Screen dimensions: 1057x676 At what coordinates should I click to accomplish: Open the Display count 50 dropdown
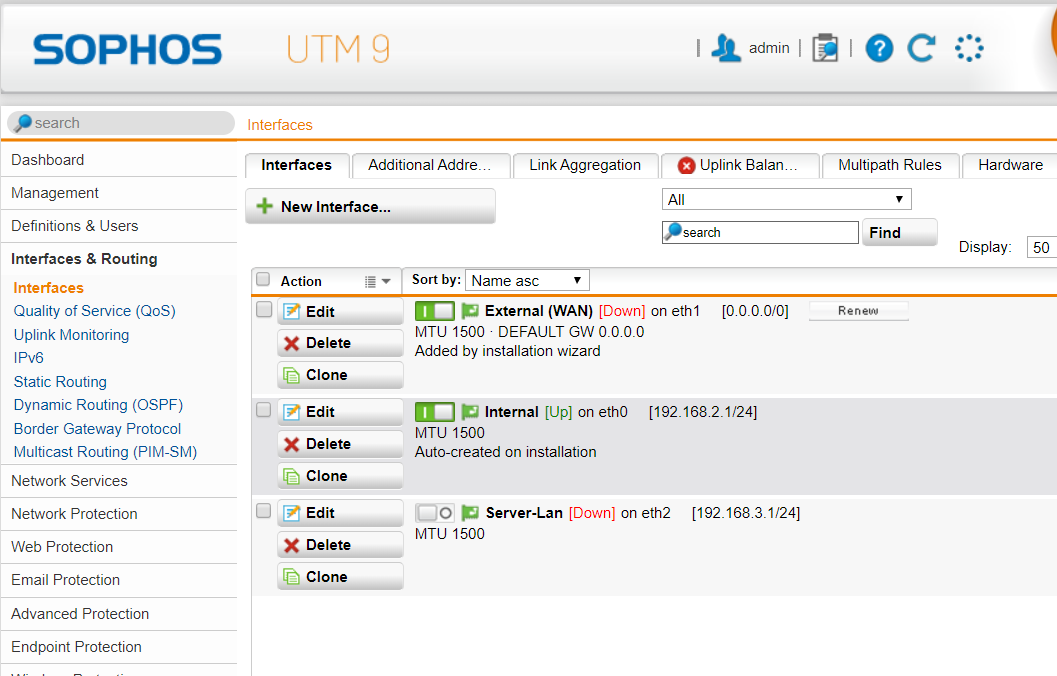pyautogui.click(x=1041, y=247)
